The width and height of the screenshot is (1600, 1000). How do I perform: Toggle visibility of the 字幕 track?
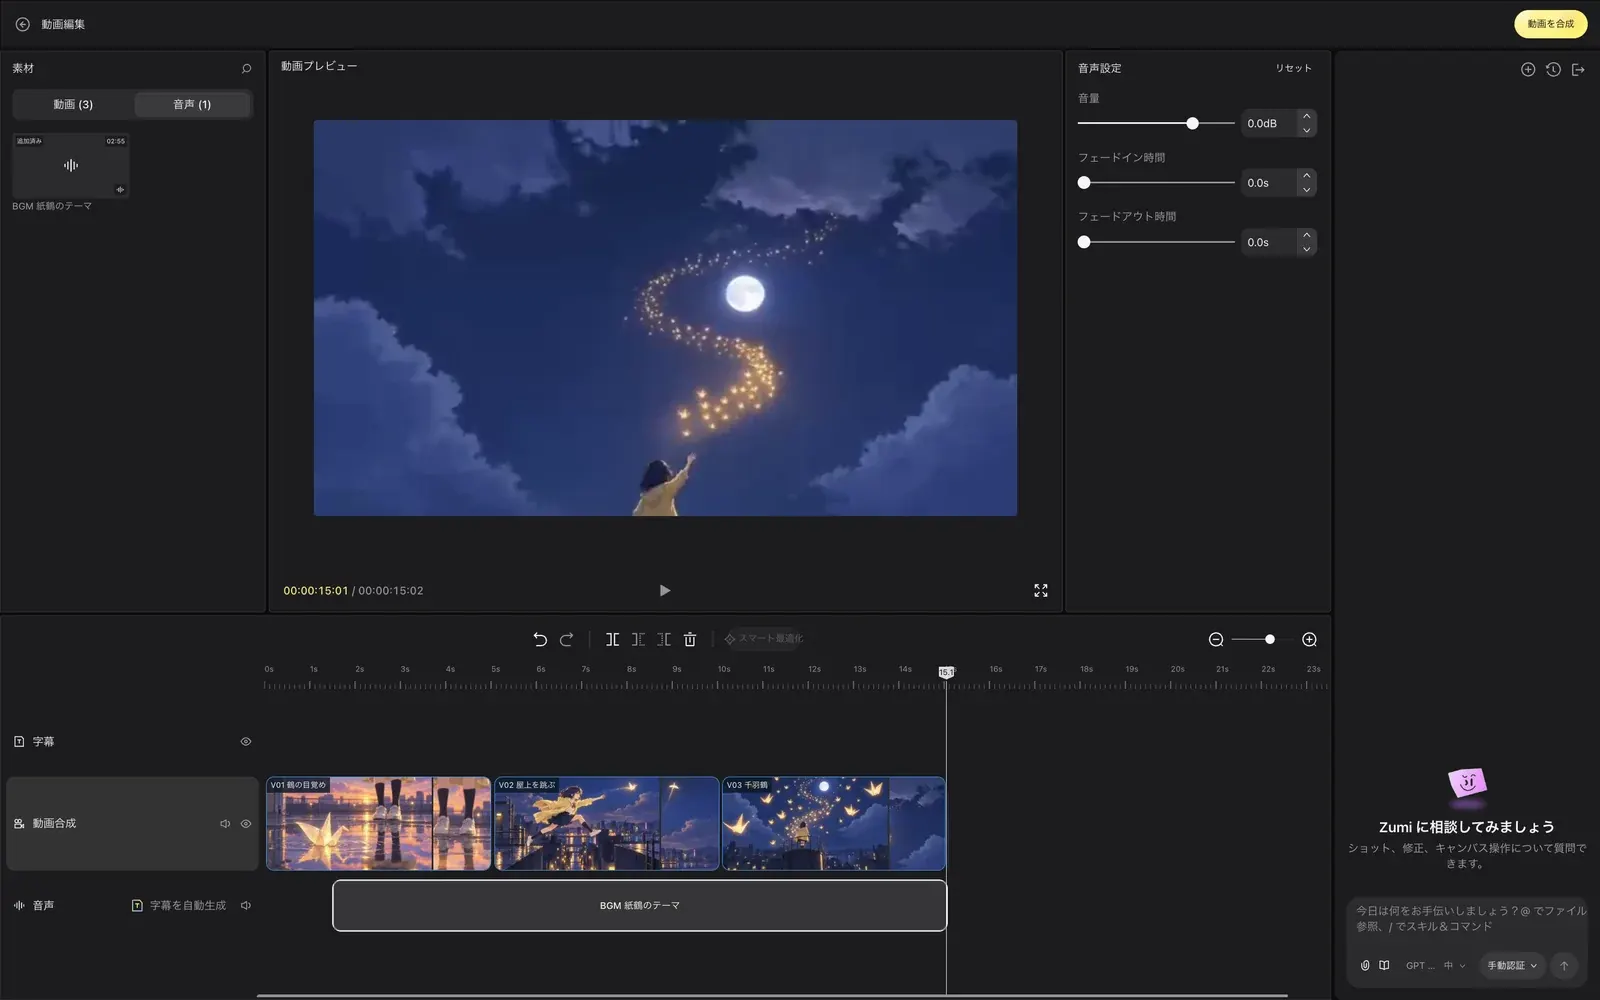pos(246,742)
